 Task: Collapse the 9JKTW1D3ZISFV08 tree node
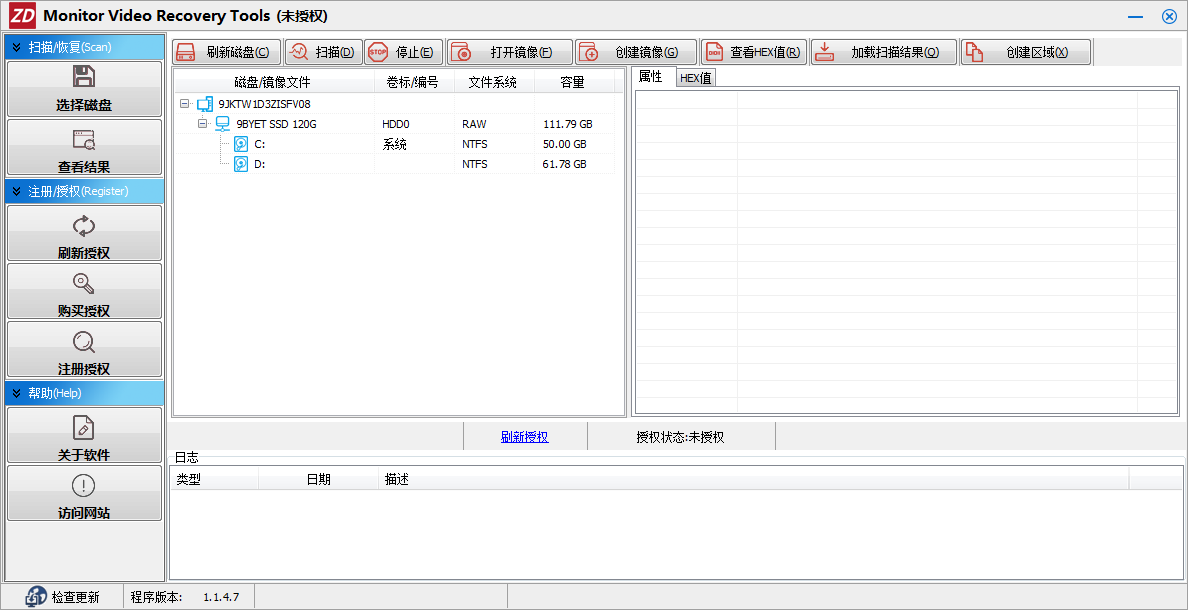[184, 104]
